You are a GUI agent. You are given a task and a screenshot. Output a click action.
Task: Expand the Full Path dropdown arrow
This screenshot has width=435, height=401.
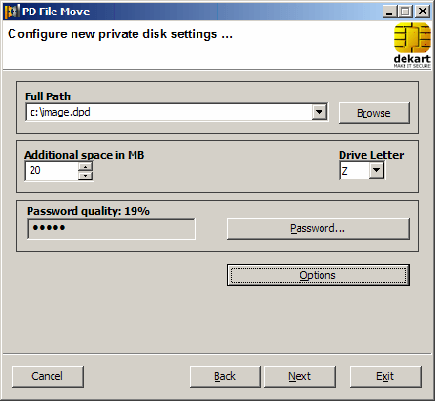319,112
